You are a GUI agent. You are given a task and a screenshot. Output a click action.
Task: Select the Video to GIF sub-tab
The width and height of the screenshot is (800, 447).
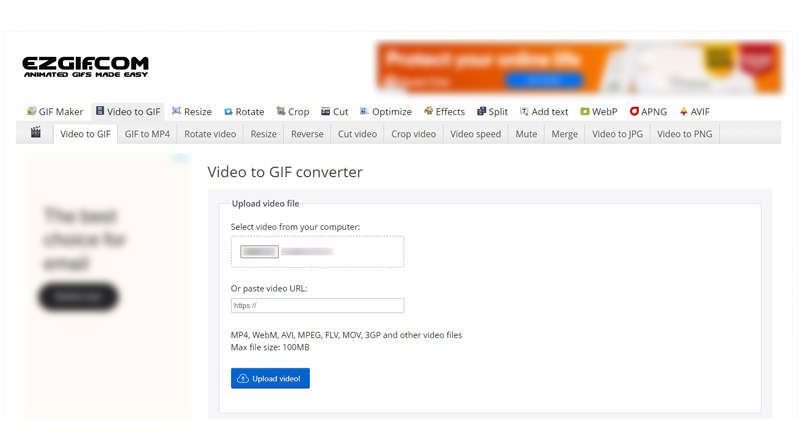point(85,134)
